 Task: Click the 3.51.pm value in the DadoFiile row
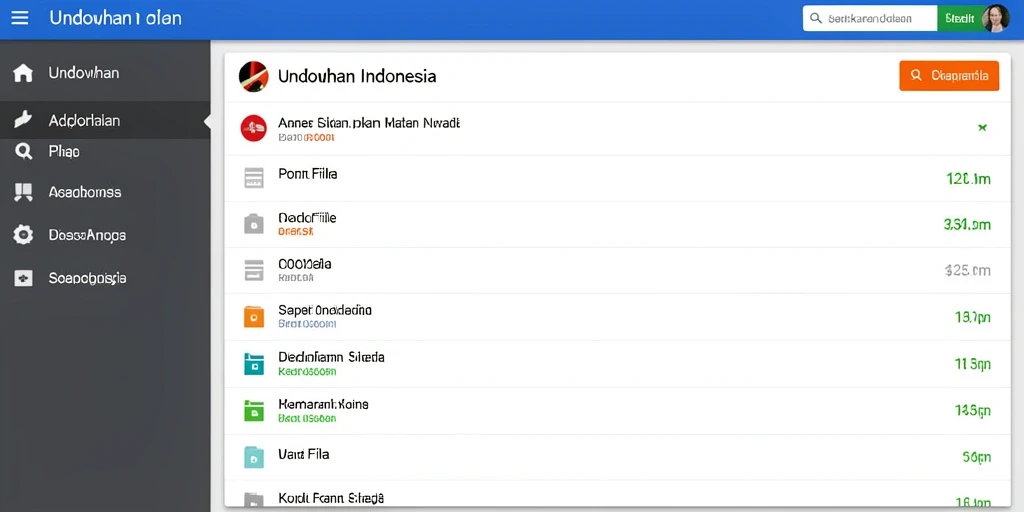[x=967, y=225]
